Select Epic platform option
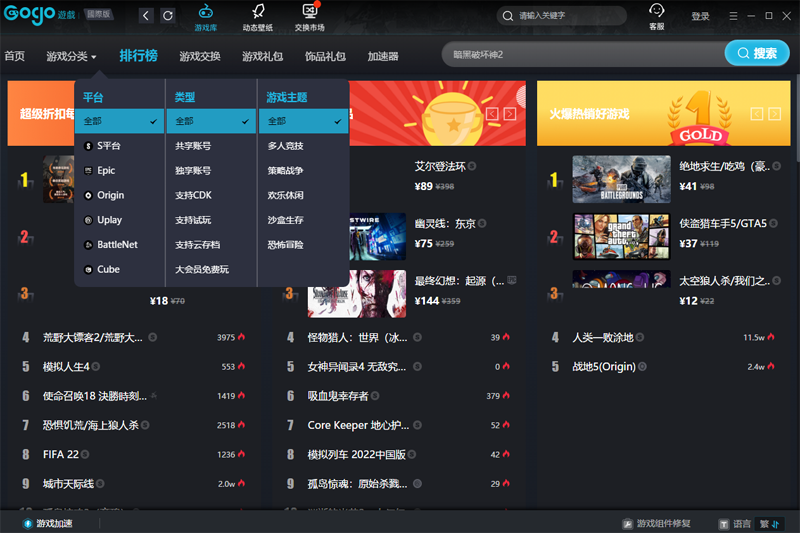 tap(119, 170)
